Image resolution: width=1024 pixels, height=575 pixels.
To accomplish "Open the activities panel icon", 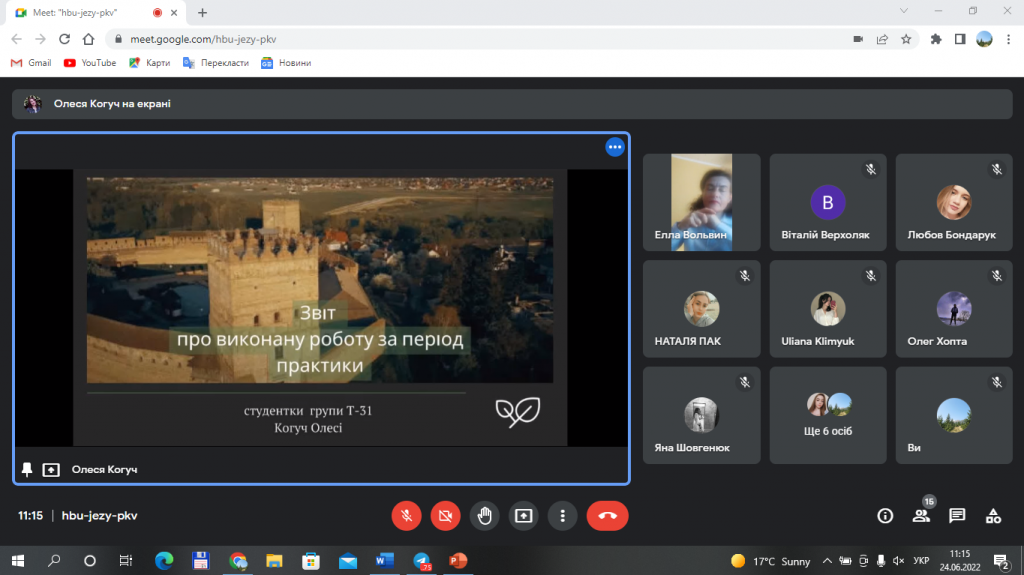I will pyautogui.click(x=993, y=516).
